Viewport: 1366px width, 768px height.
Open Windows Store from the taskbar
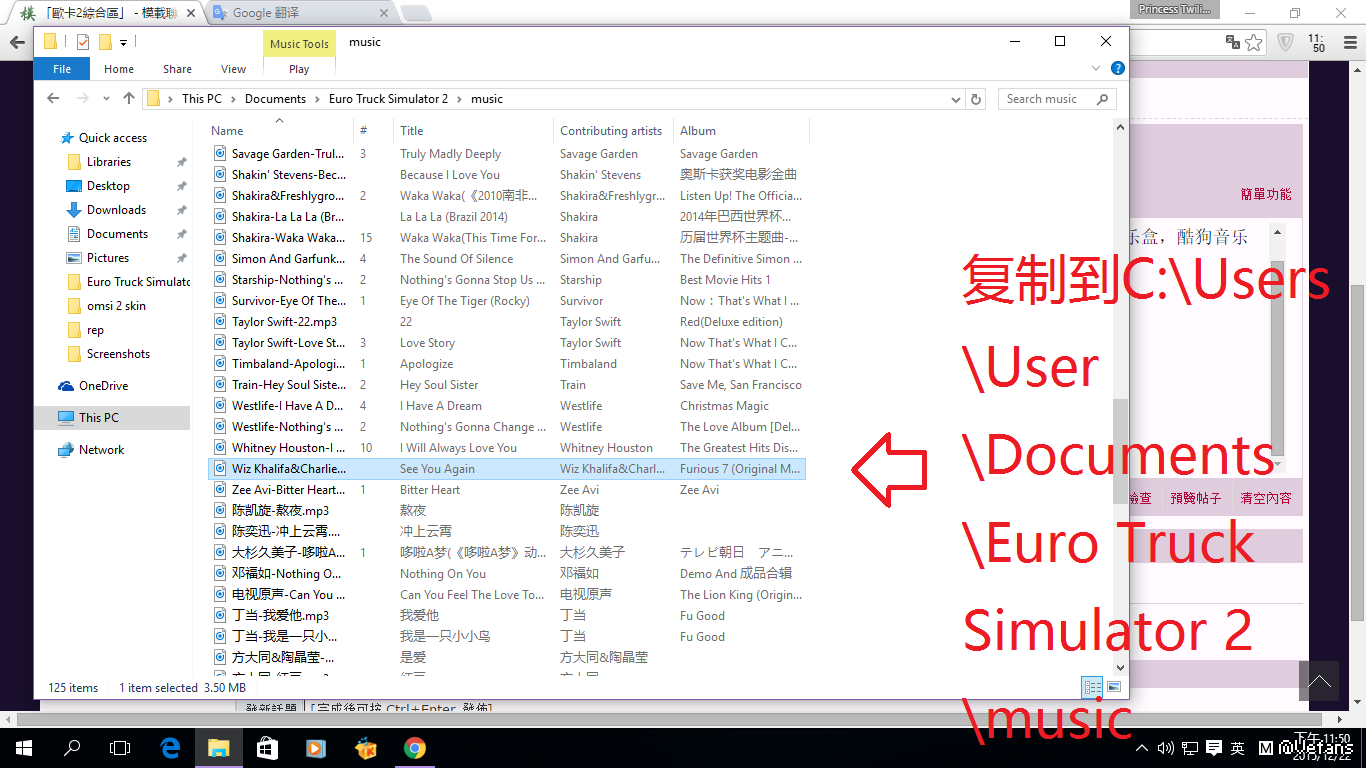[267, 748]
